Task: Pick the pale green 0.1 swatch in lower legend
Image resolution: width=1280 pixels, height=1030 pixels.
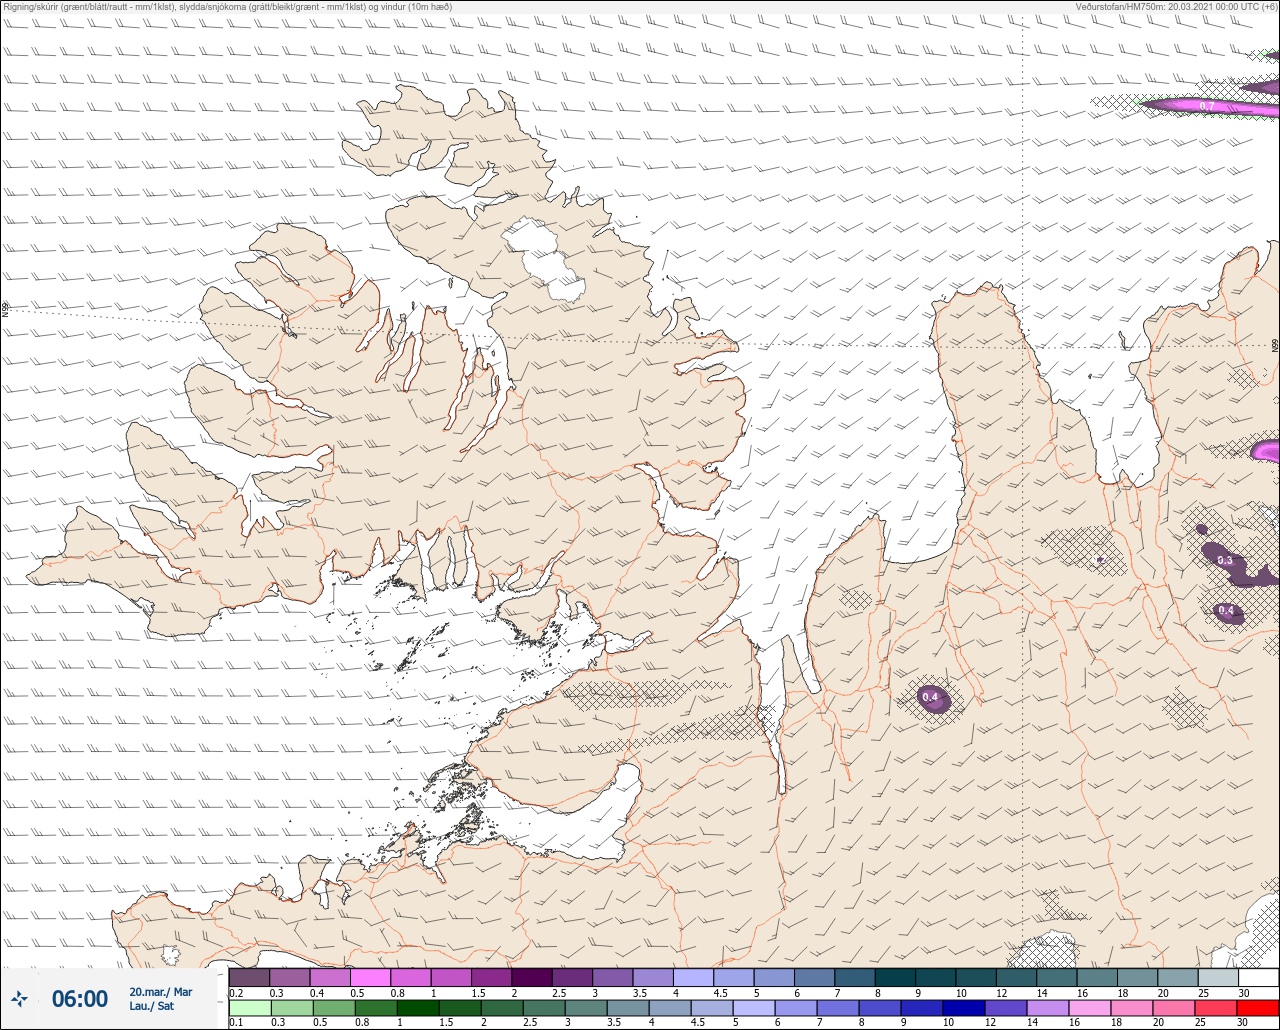Action: [x=249, y=1008]
